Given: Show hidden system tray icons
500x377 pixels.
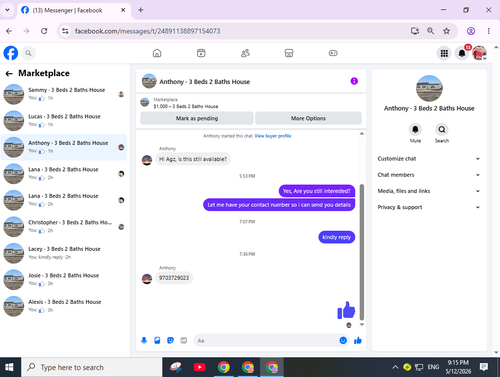Looking at the screenshot, I should [395, 367].
